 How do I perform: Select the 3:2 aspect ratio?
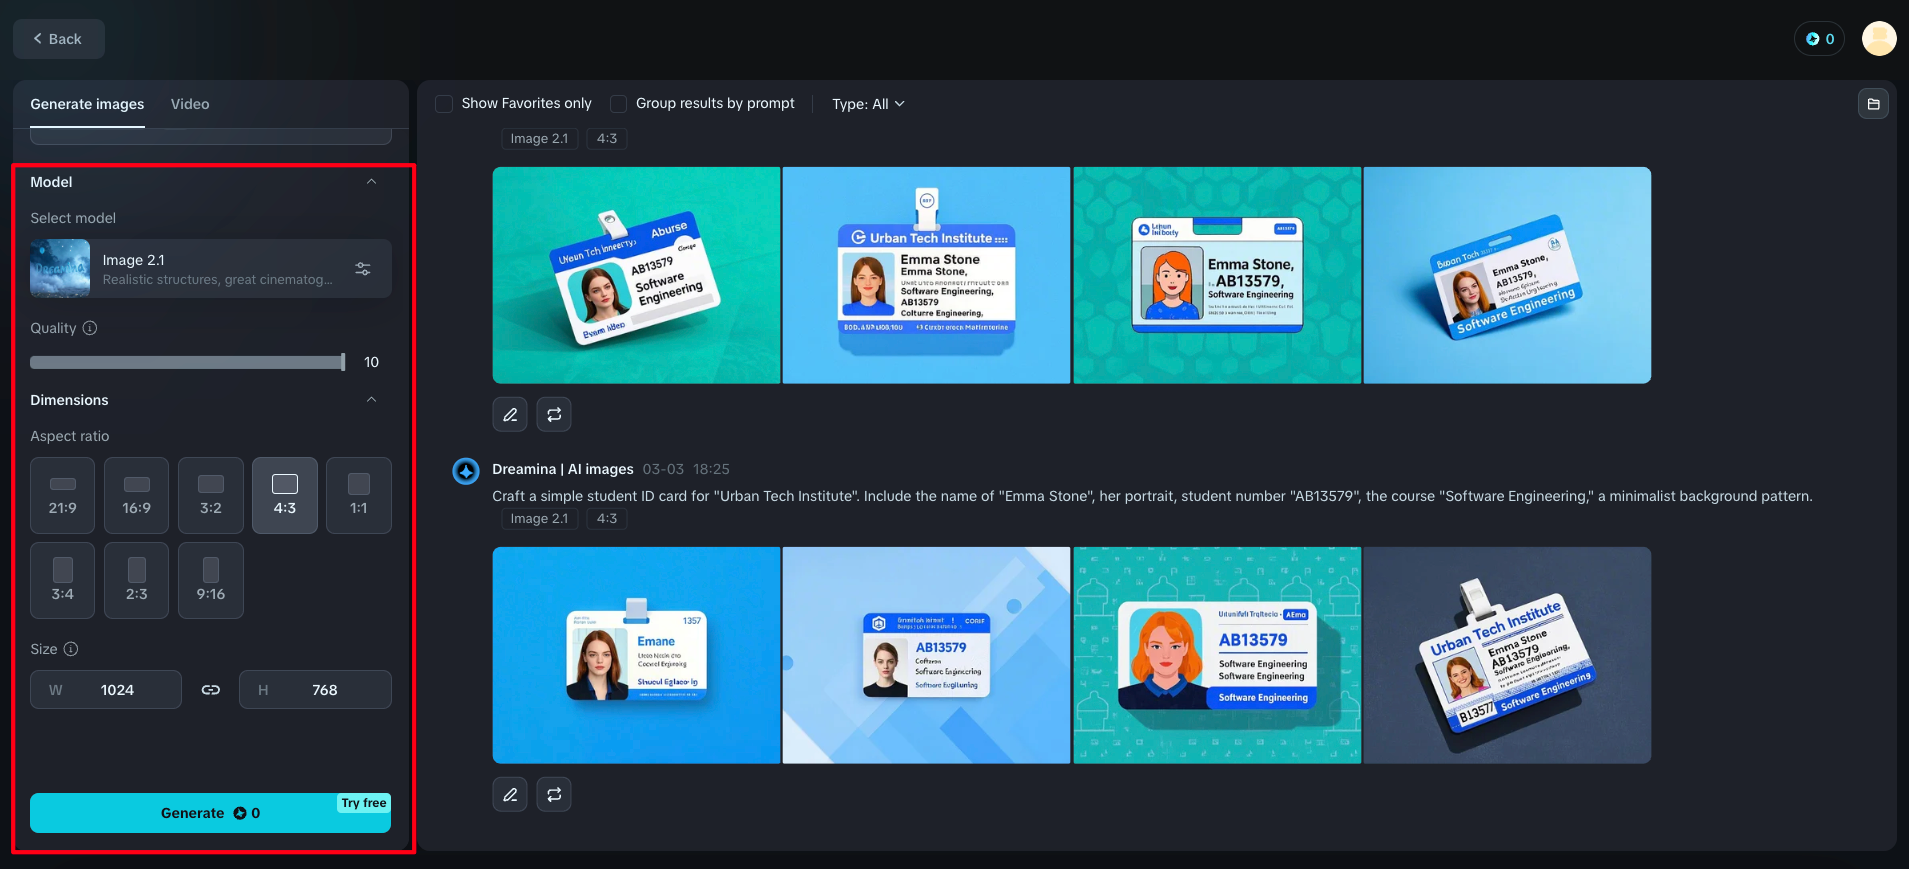point(210,495)
